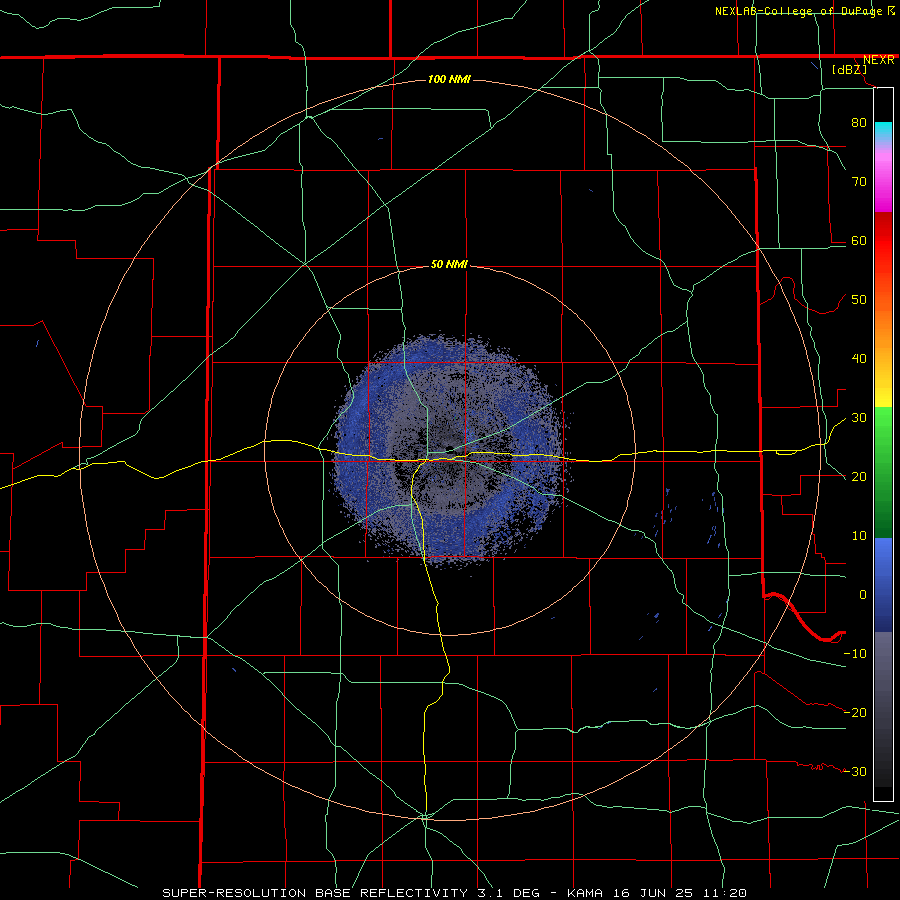Click the 0 value on the dBZ scale
Screen dimensions: 900x900
[x=863, y=595]
